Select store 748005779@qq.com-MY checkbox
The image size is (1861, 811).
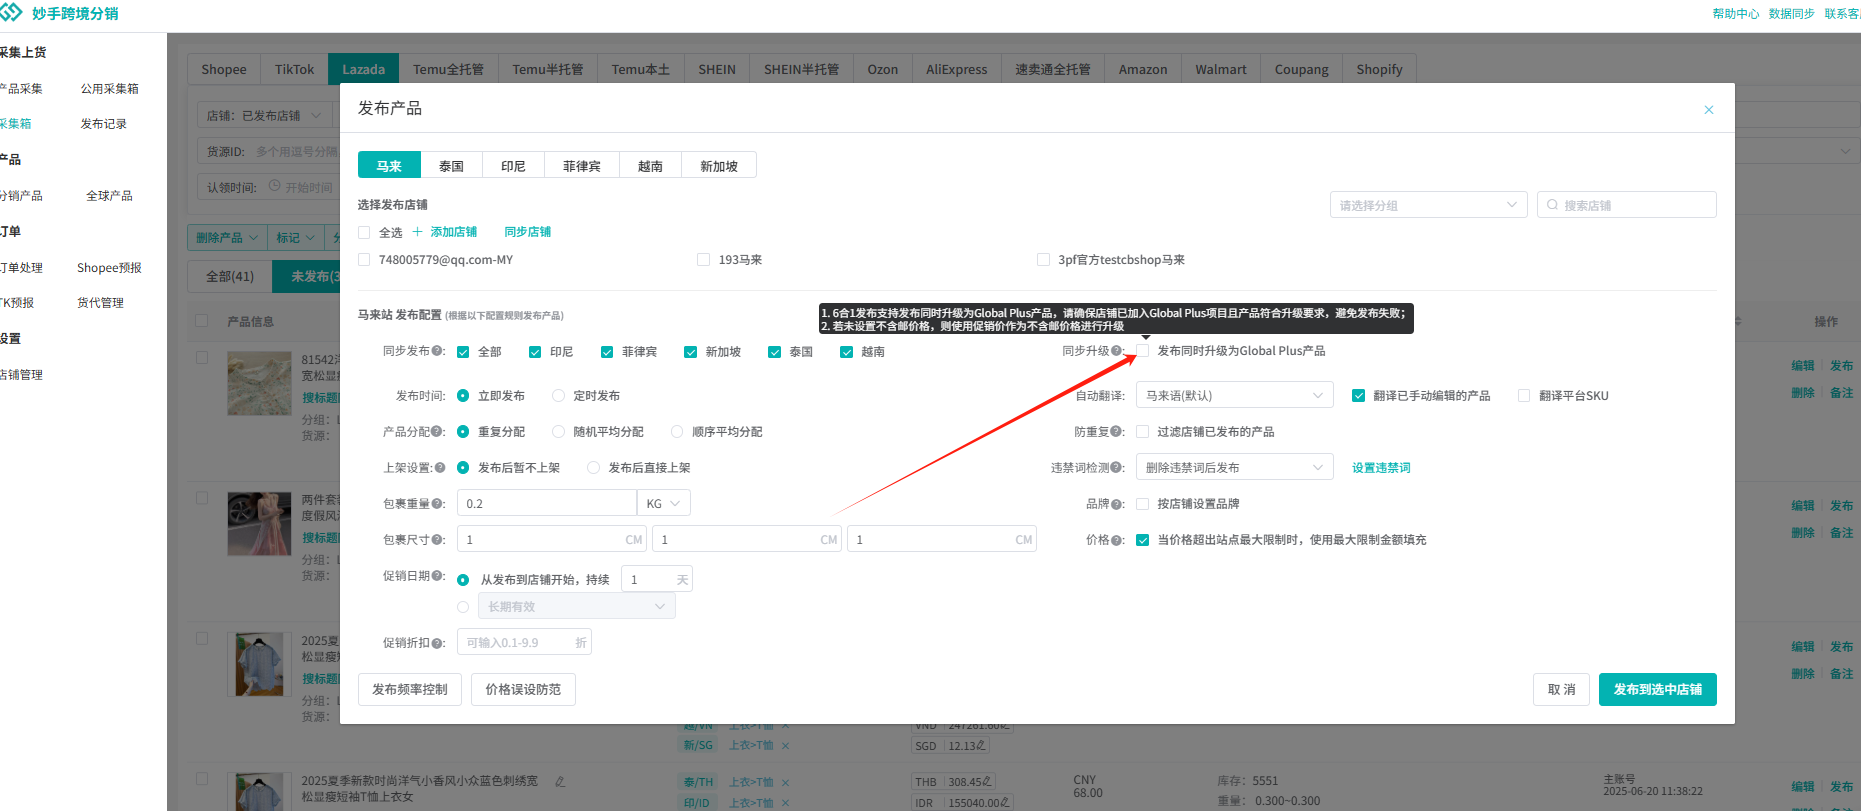pyautogui.click(x=364, y=260)
